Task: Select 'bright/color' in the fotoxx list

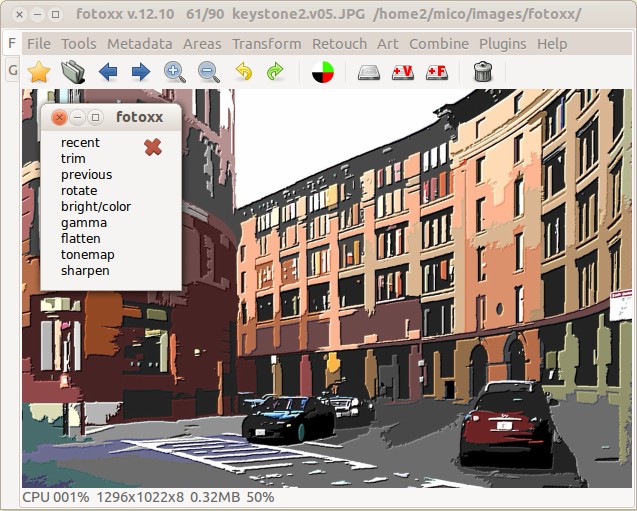Action: point(96,207)
